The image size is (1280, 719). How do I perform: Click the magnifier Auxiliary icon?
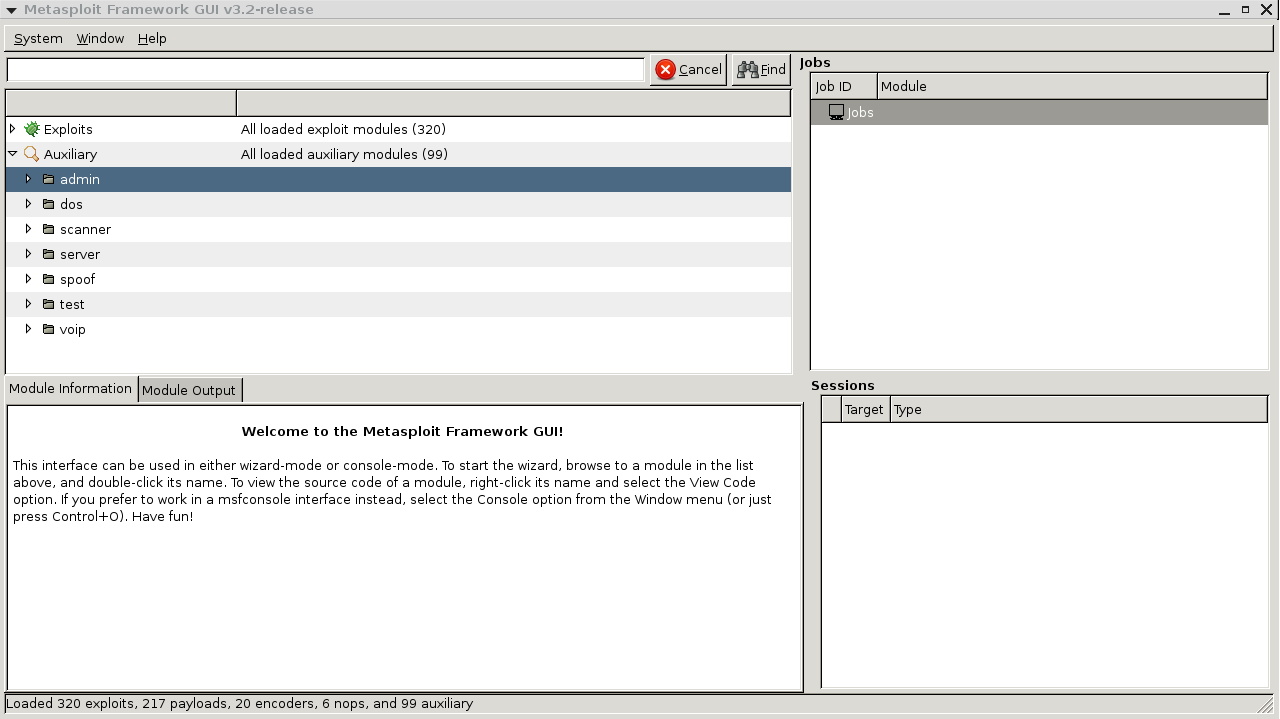click(x=32, y=154)
